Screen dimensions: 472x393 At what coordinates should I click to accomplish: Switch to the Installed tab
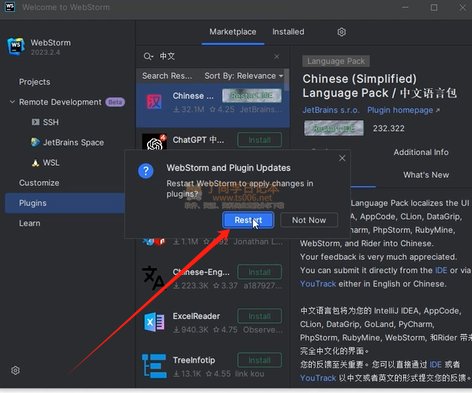tap(288, 32)
